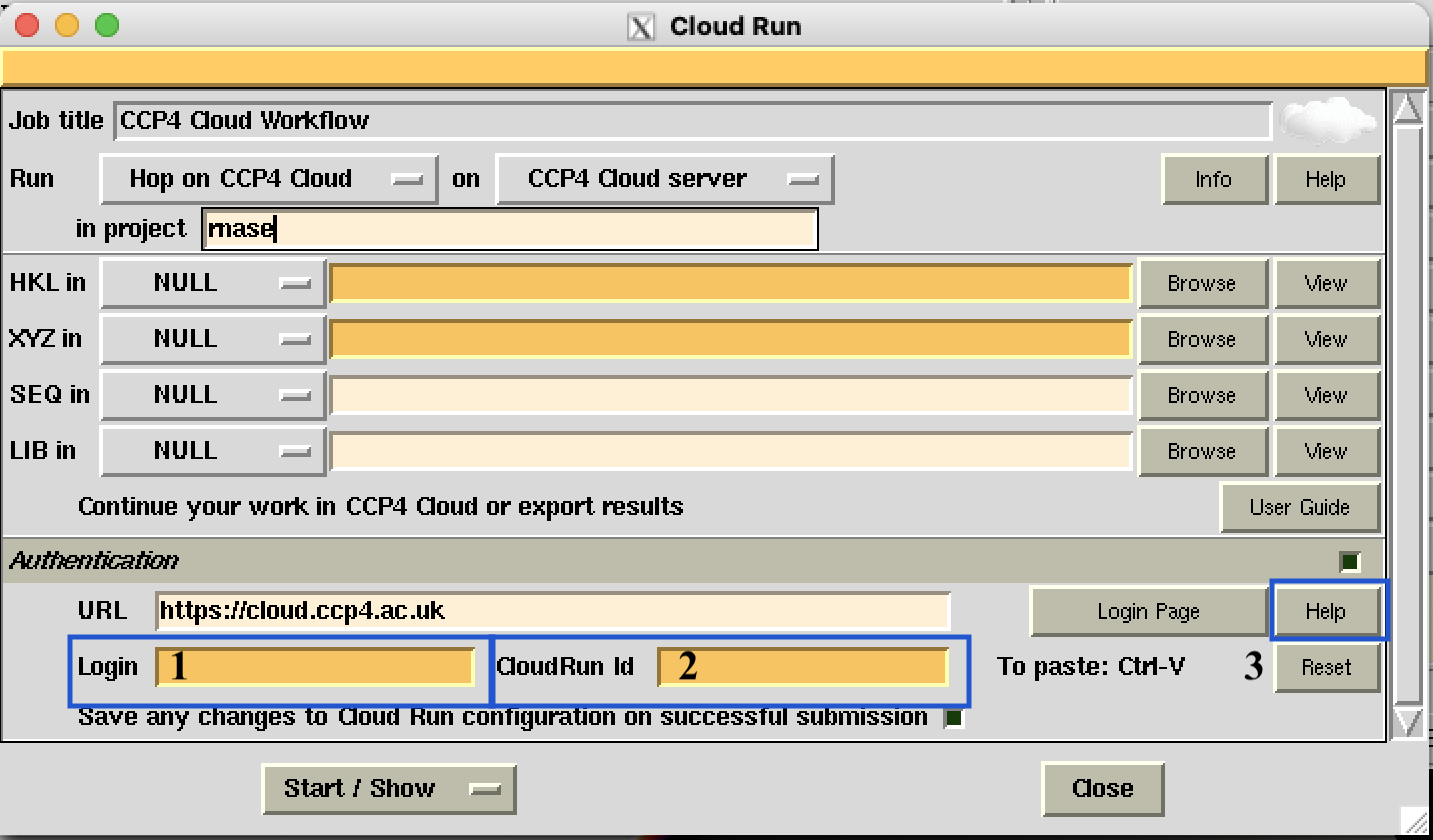1433x840 pixels.
Task: Open the Login Page
Action: pyautogui.click(x=1148, y=611)
